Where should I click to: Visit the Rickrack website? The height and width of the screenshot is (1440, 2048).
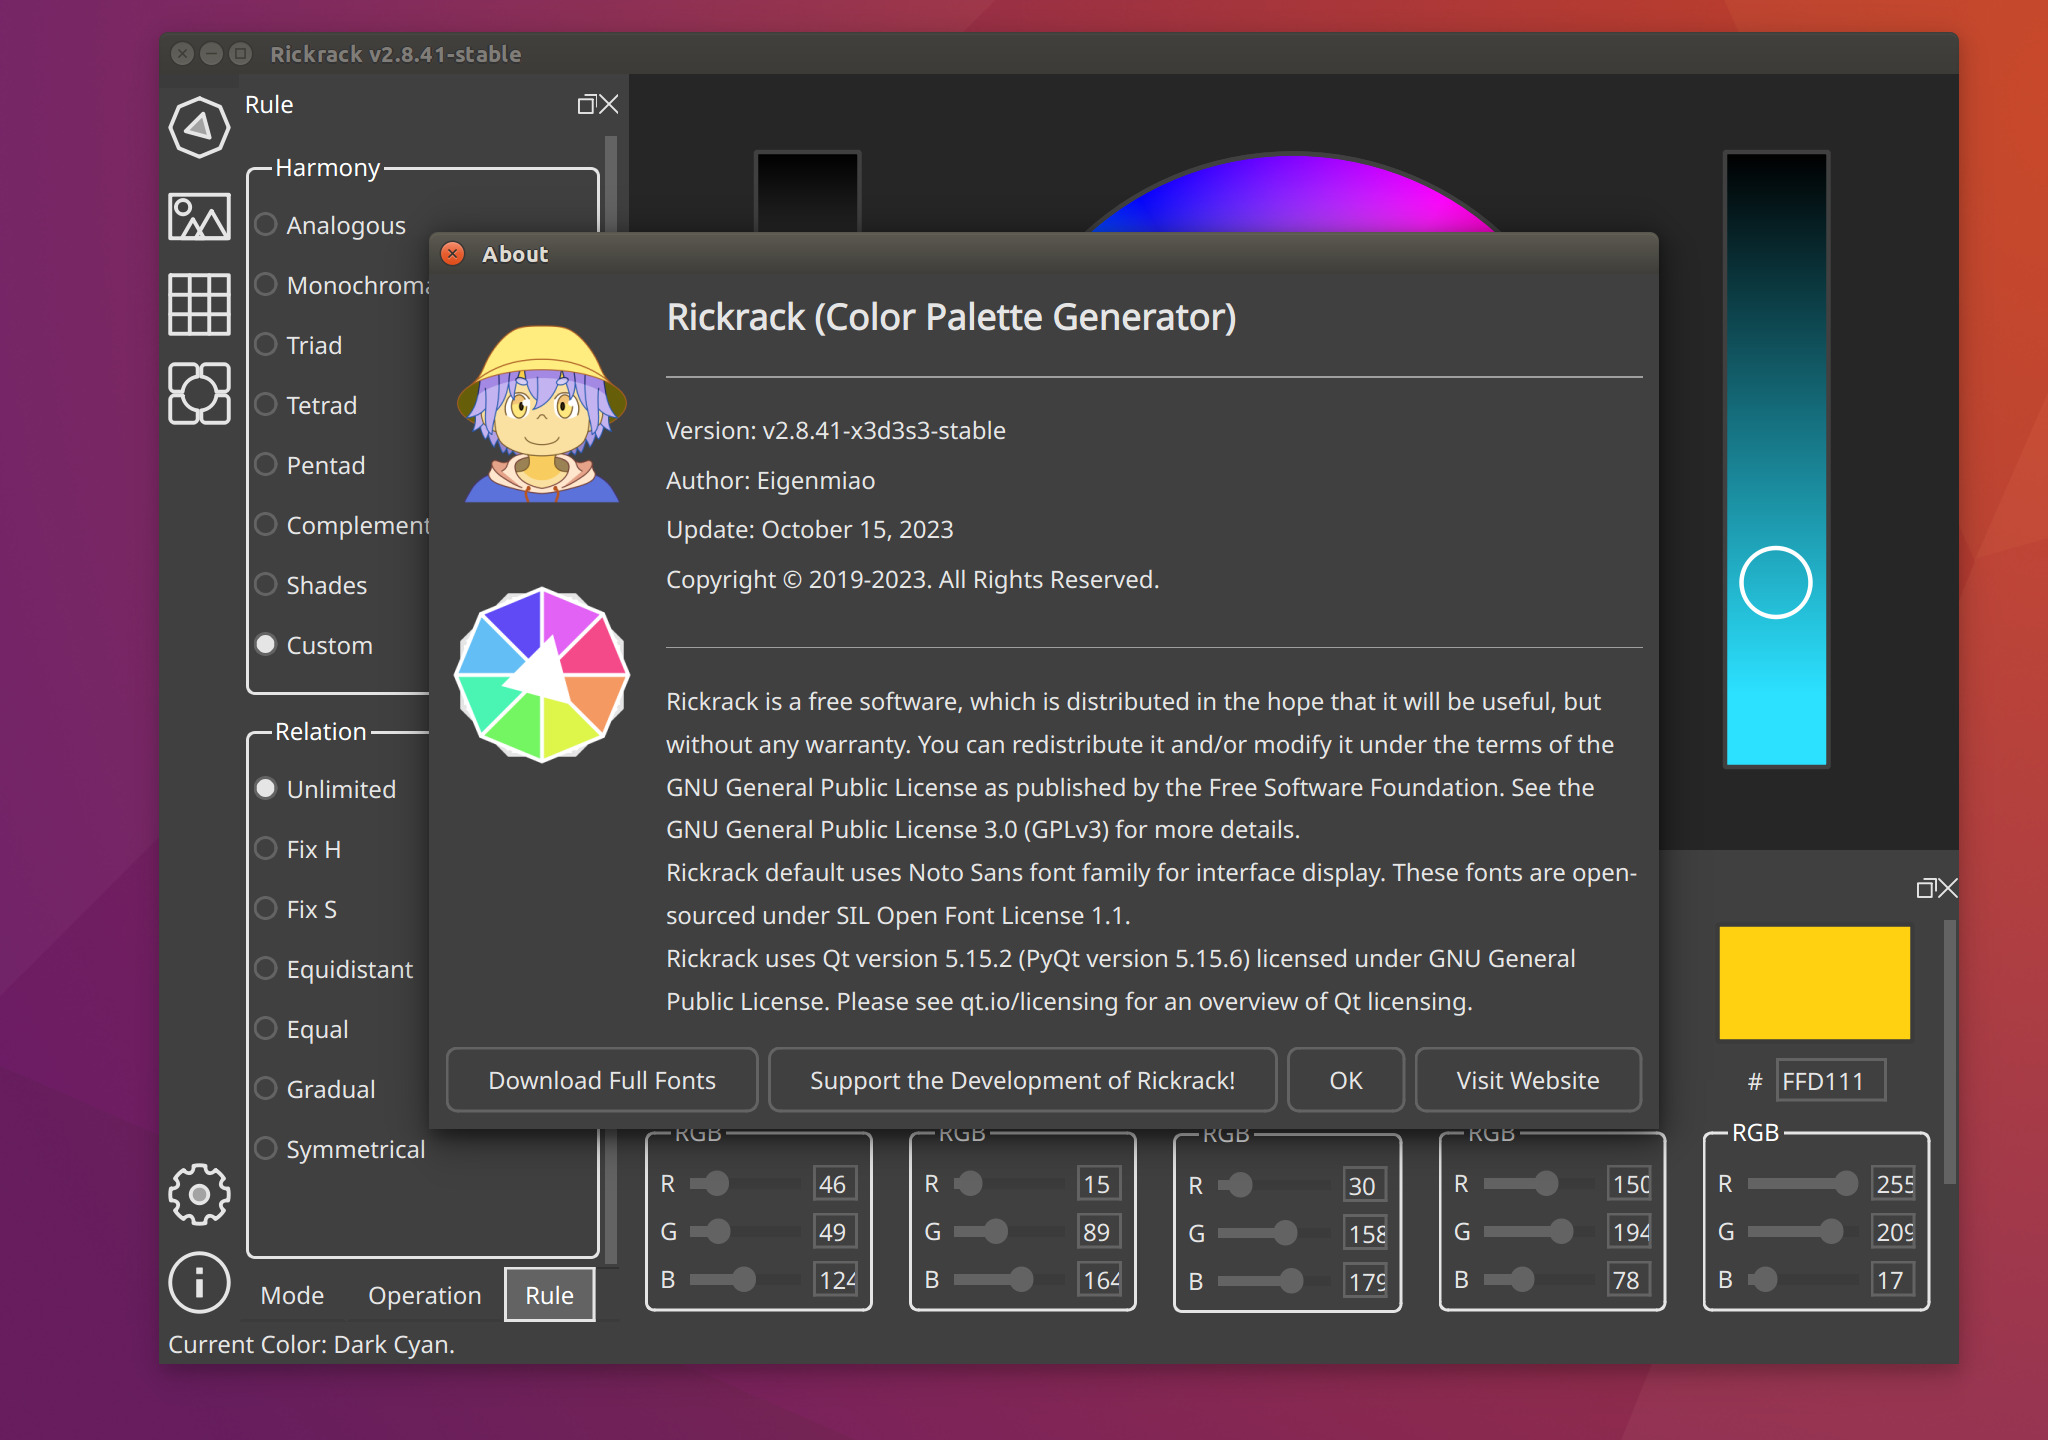1527,1080
